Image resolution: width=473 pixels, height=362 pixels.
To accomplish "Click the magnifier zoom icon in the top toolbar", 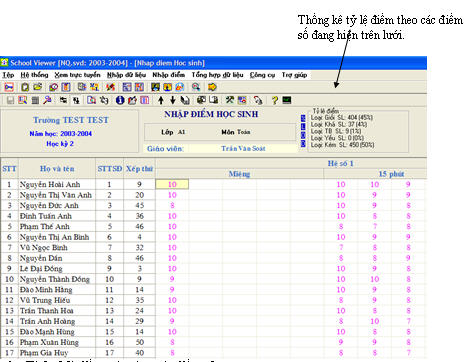I will [x=196, y=87].
